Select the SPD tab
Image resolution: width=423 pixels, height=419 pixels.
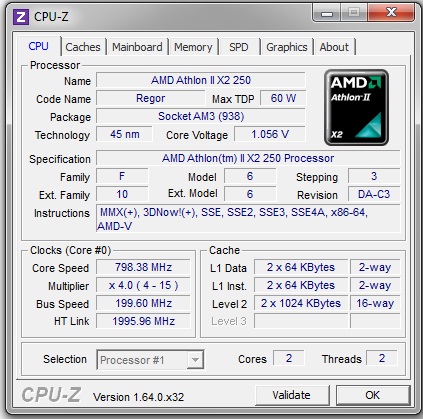[x=239, y=47]
